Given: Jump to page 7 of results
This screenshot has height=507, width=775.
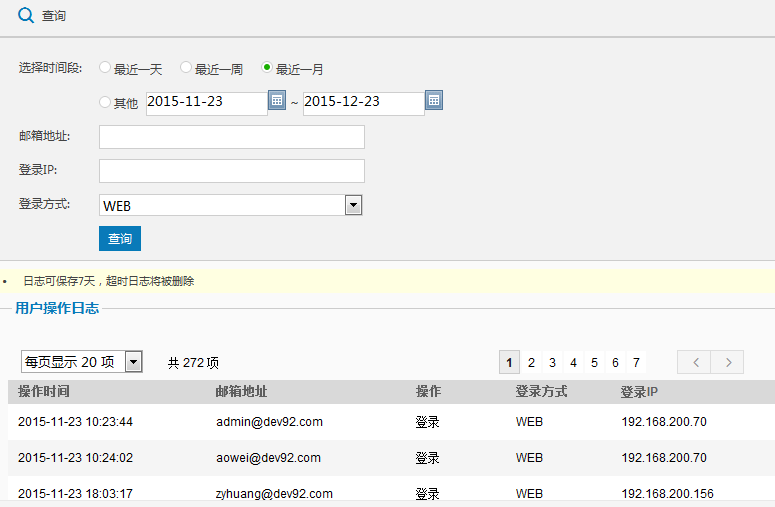Looking at the screenshot, I should (636, 363).
